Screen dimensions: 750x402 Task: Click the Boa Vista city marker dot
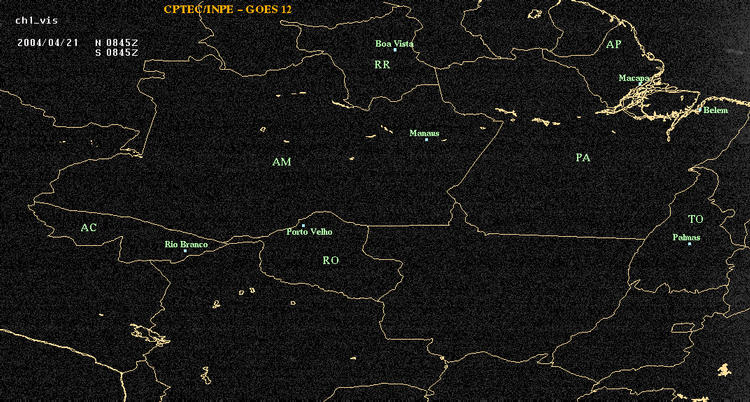395,50
